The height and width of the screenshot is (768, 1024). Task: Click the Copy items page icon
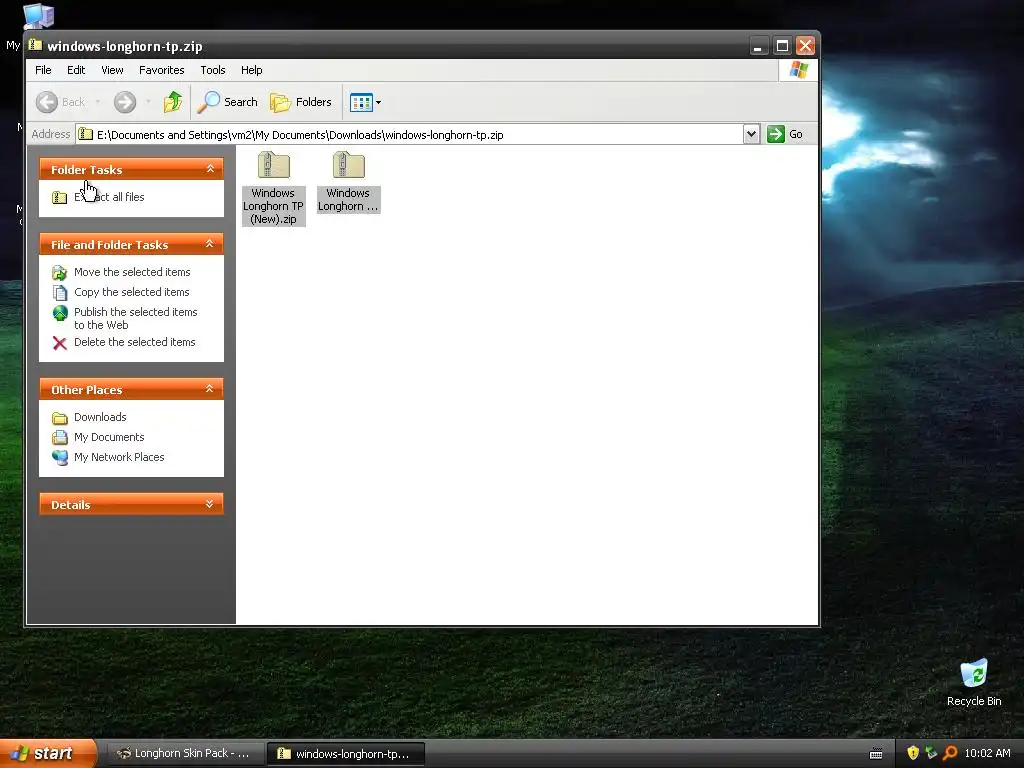point(59,293)
